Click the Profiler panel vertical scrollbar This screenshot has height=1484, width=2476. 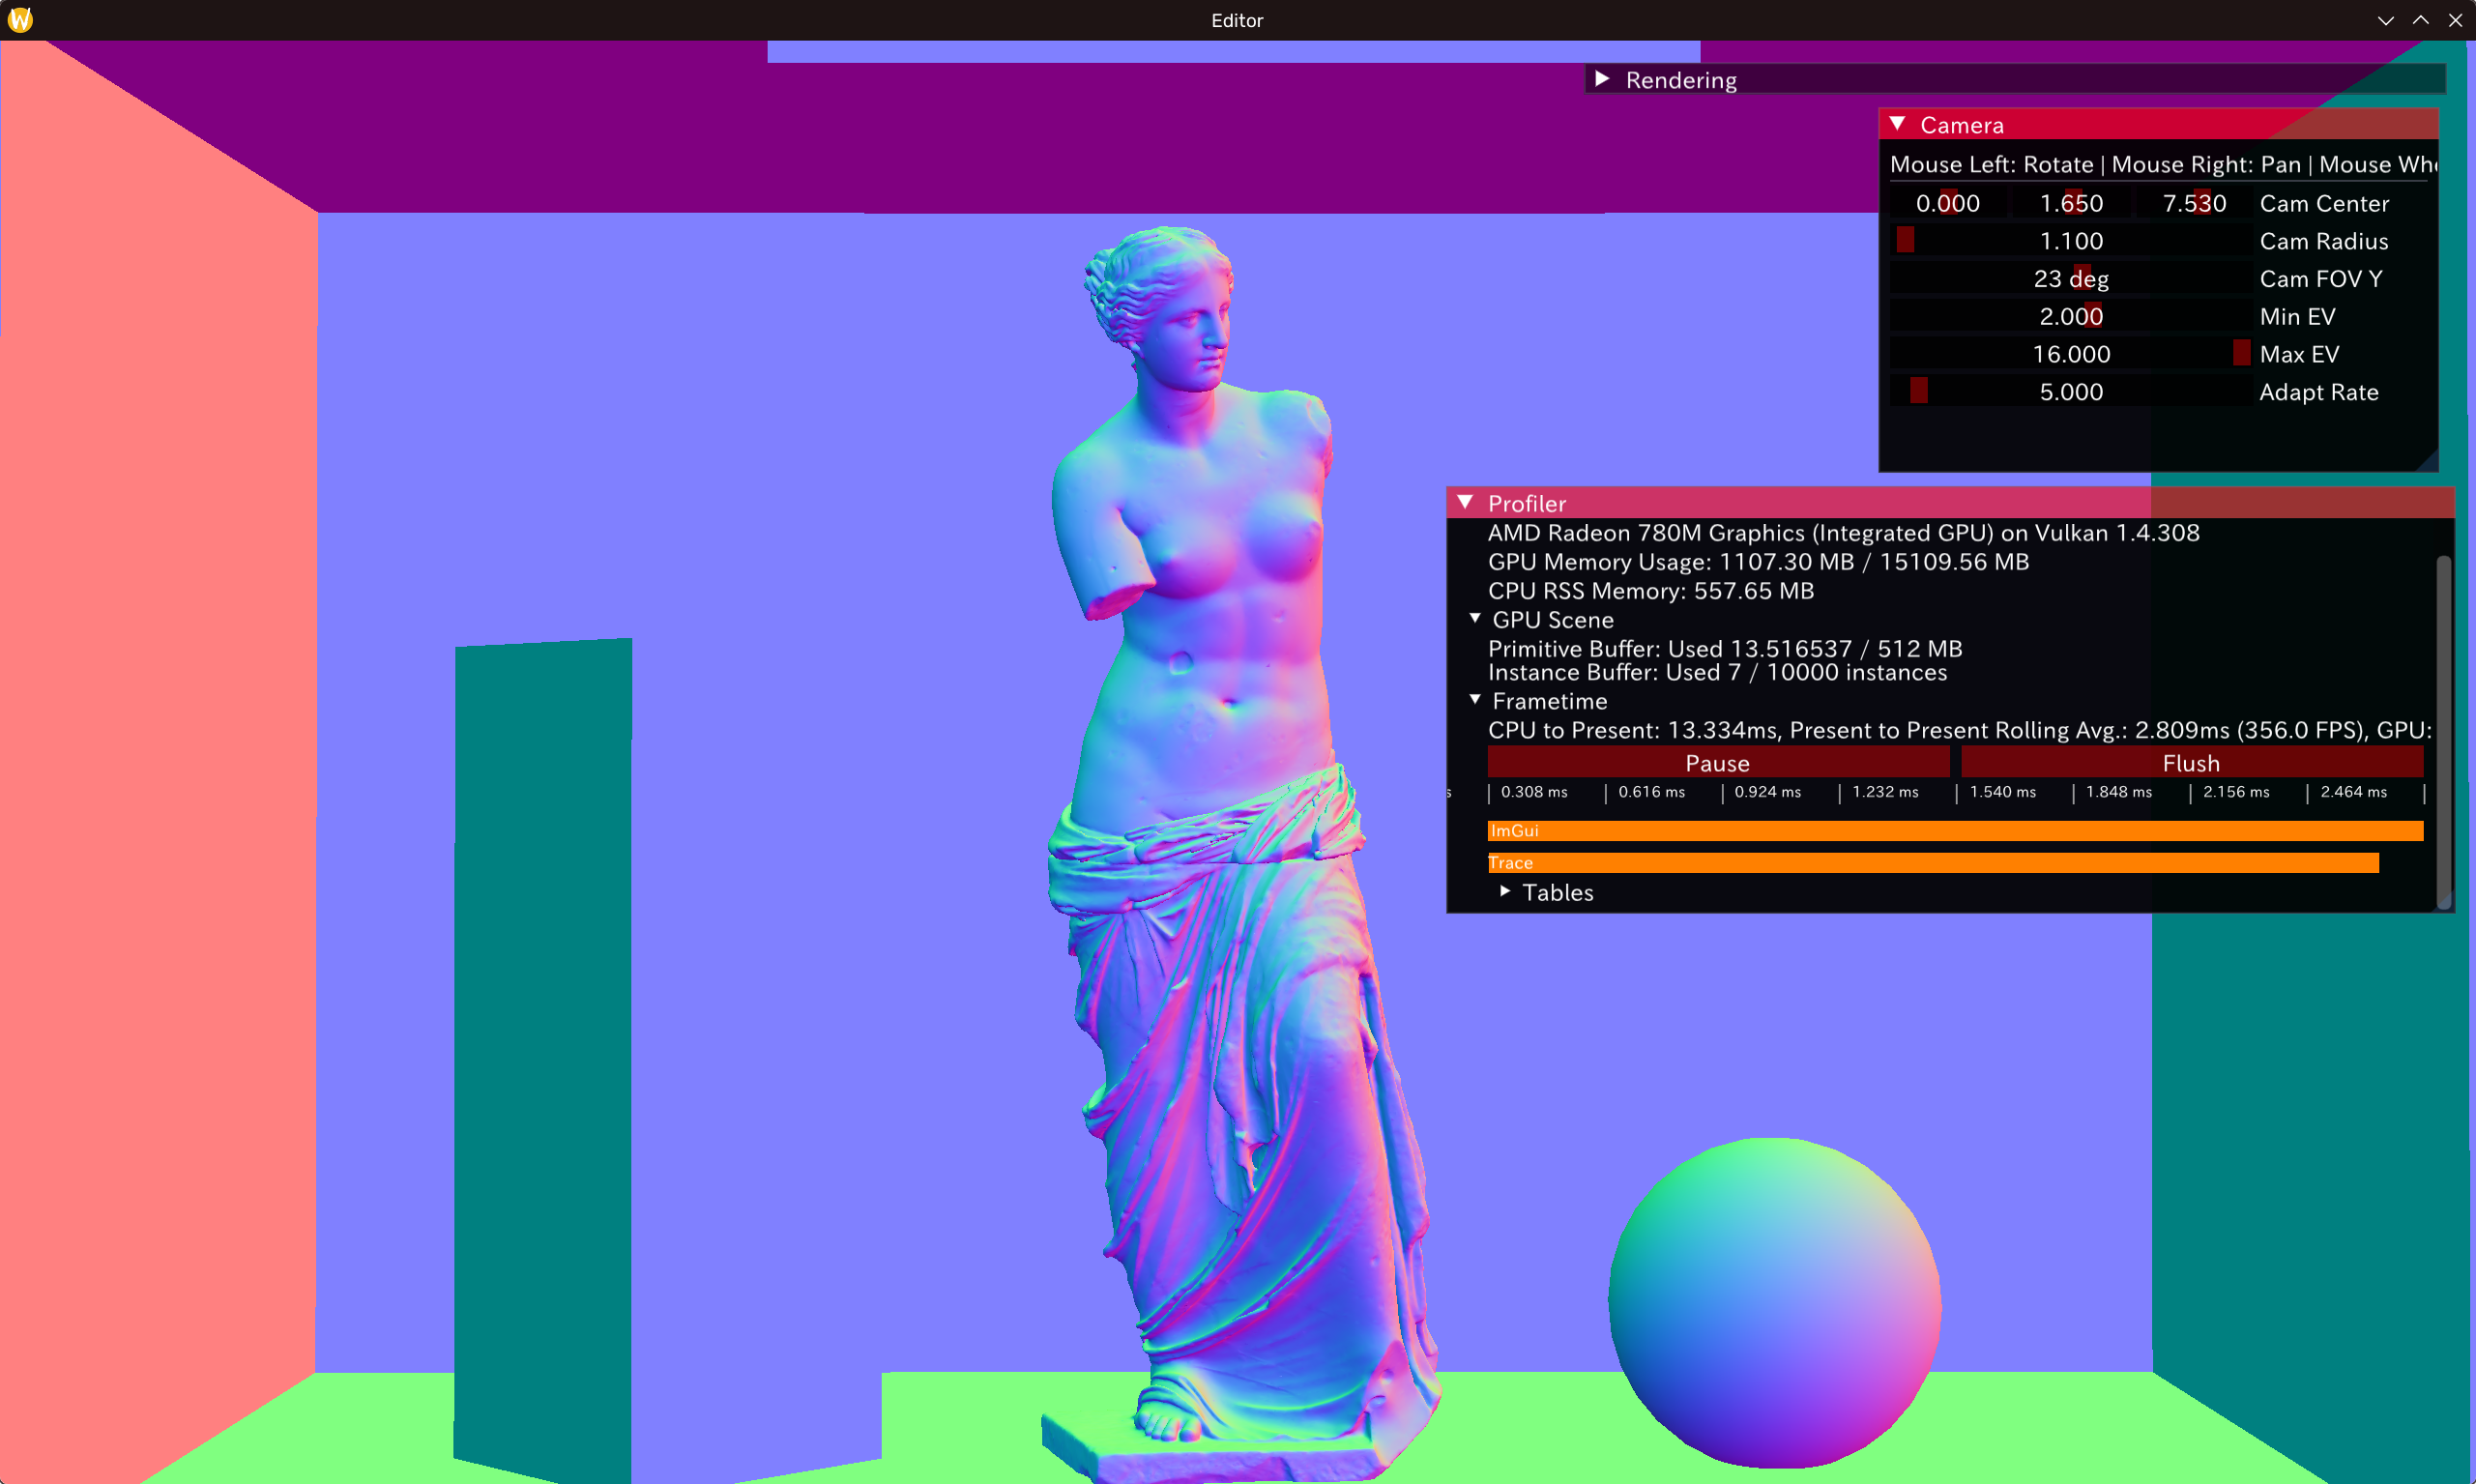point(2443,730)
